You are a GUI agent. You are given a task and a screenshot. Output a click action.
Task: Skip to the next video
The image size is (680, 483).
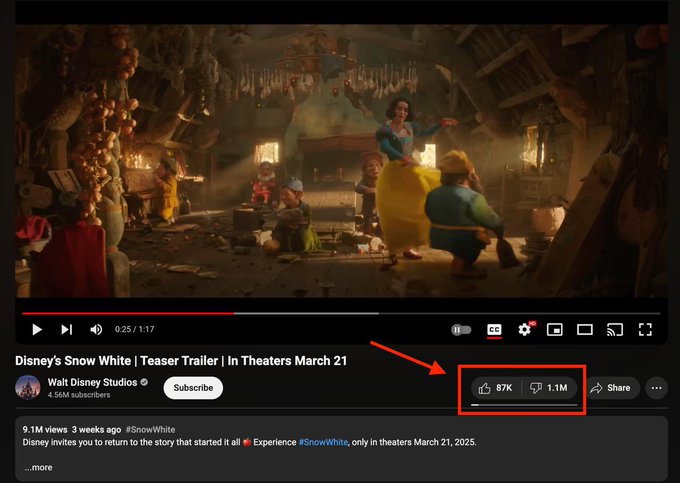(x=66, y=330)
